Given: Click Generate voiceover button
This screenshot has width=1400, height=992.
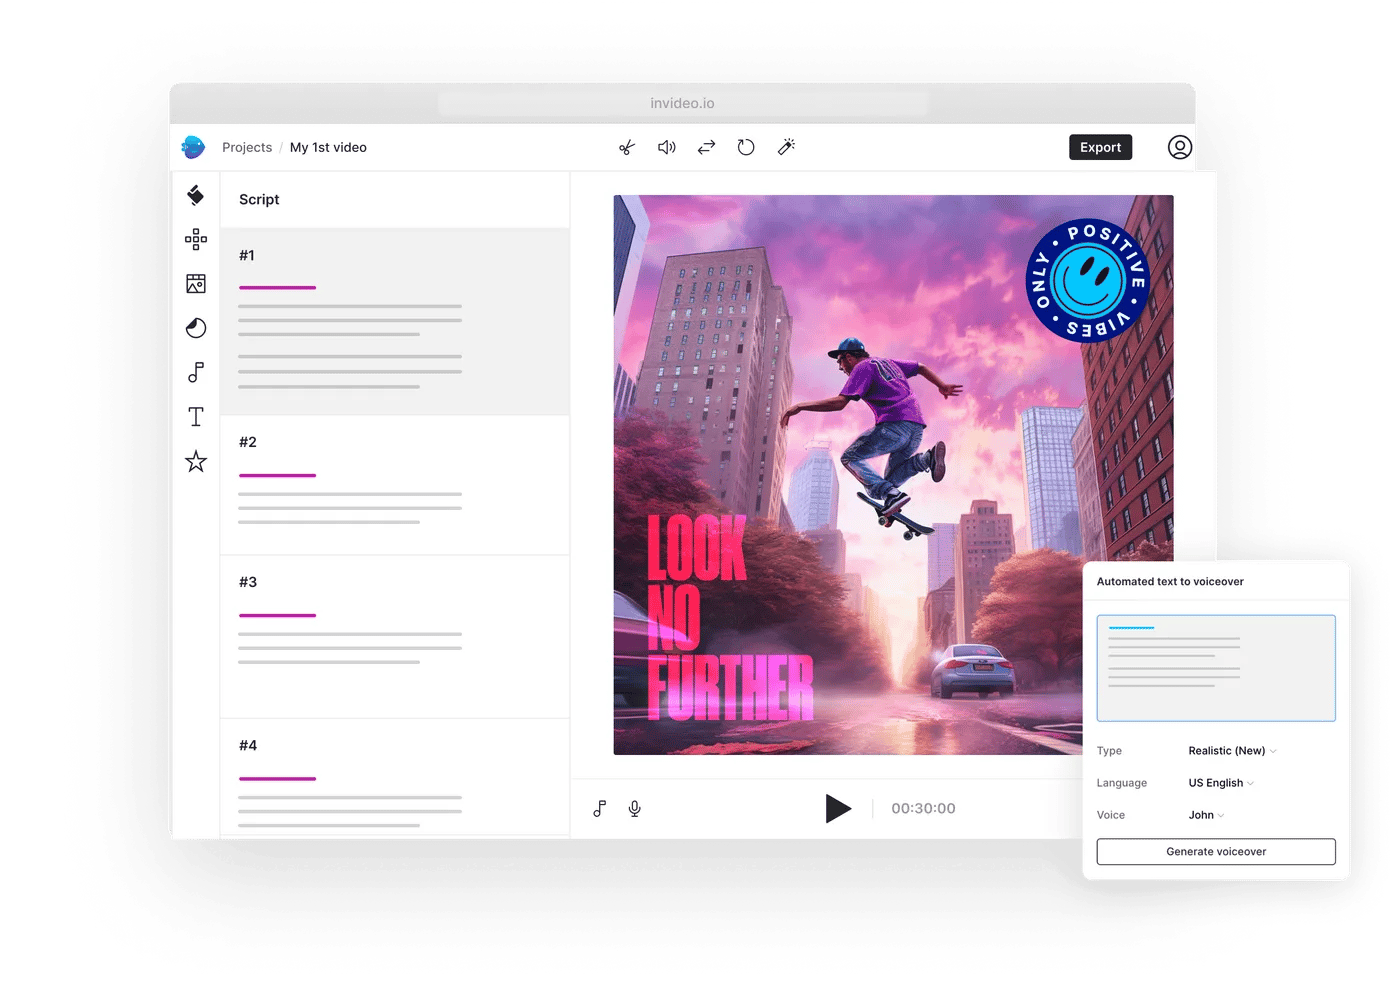Looking at the screenshot, I should click(x=1216, y=851).
